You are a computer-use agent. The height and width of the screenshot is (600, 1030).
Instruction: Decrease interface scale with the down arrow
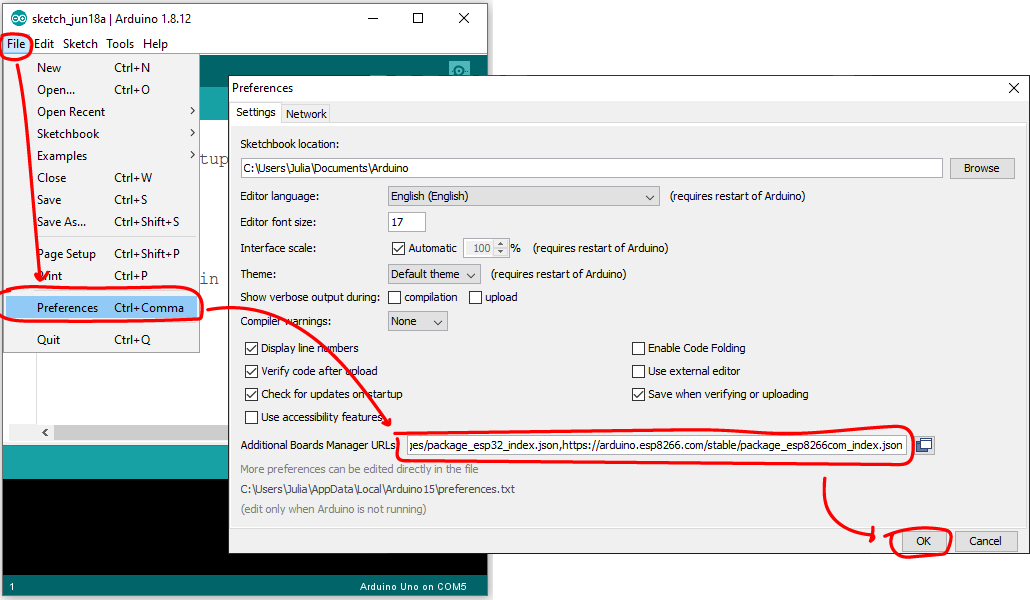tap(501, 252)
